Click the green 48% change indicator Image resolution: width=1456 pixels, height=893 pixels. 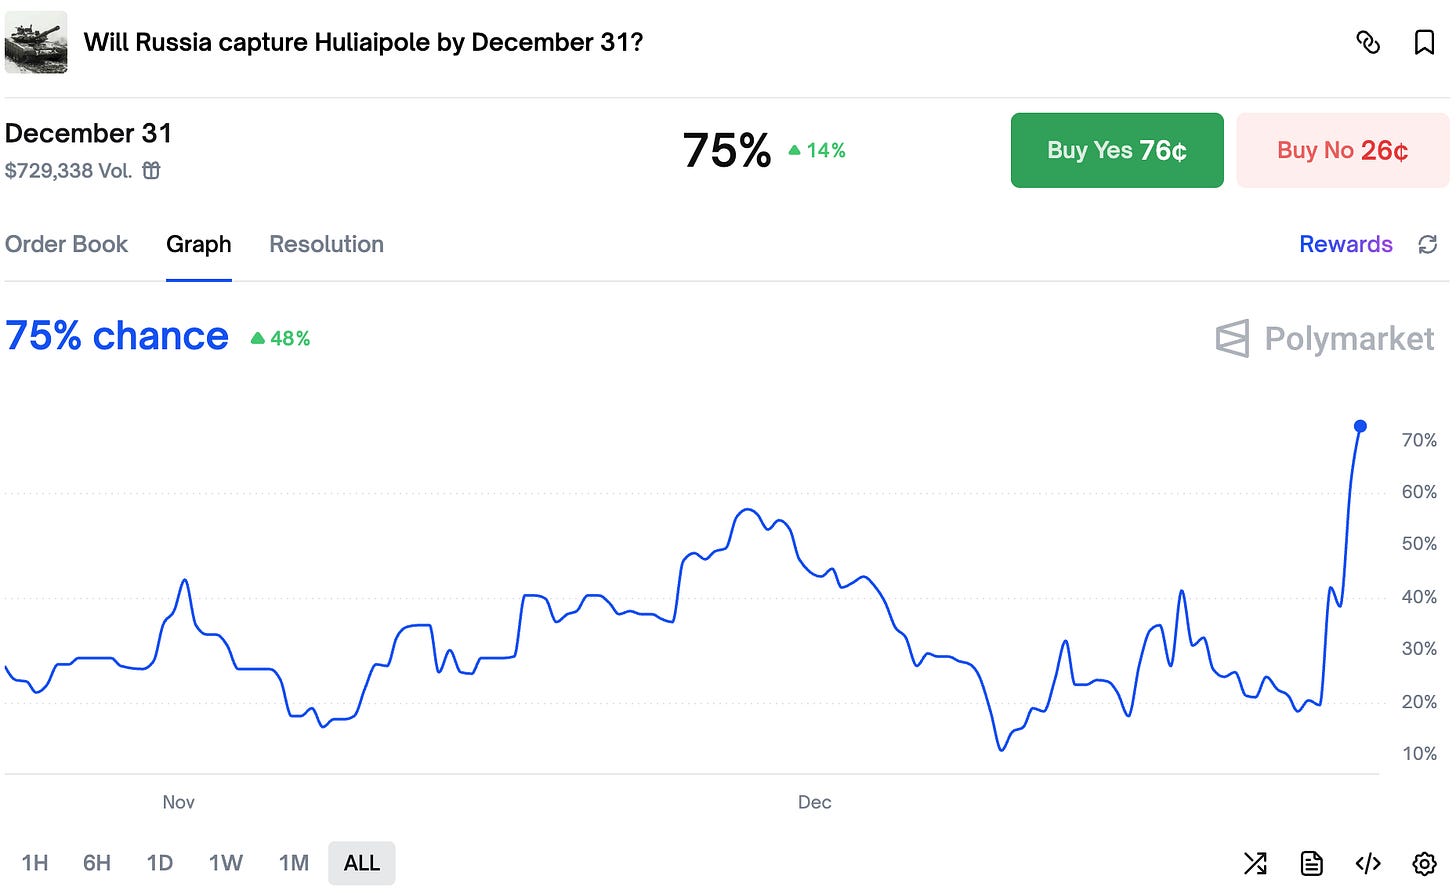click(280, 339)
